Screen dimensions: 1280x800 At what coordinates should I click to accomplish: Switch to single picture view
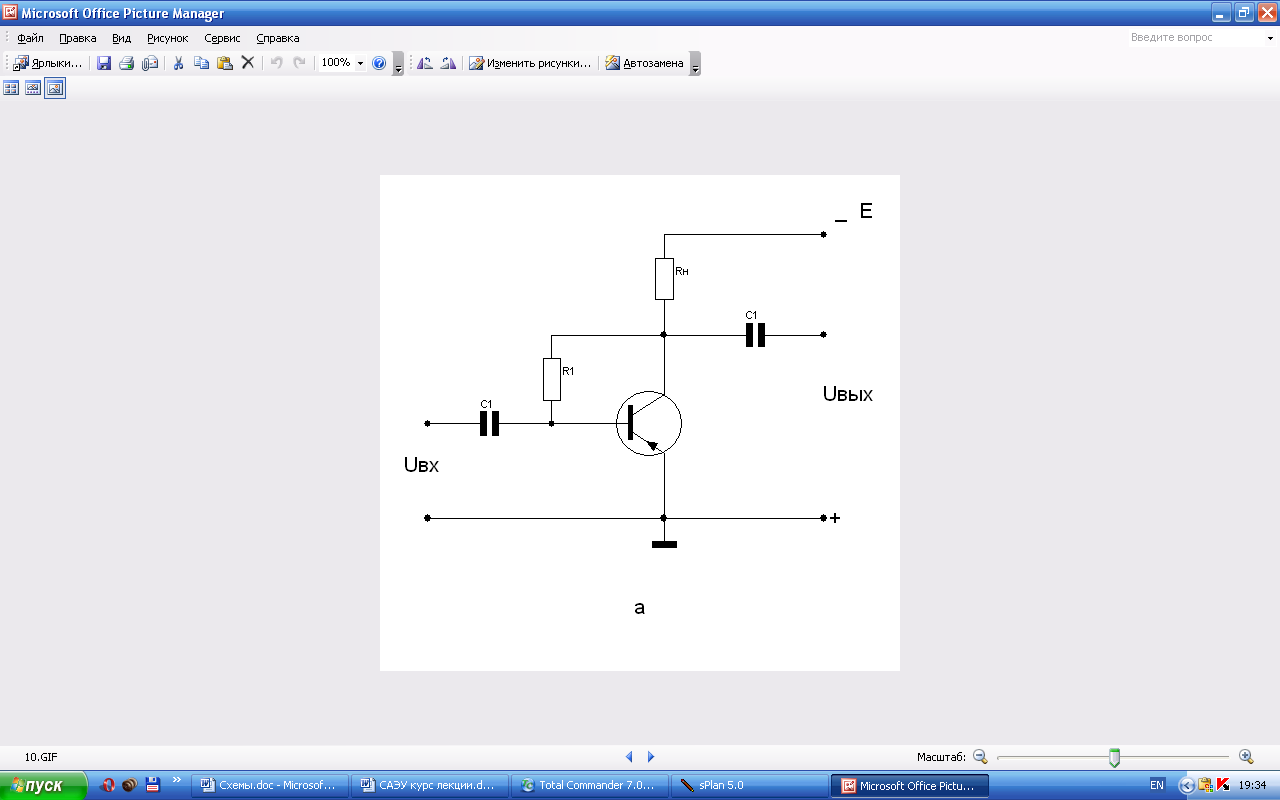55,88
